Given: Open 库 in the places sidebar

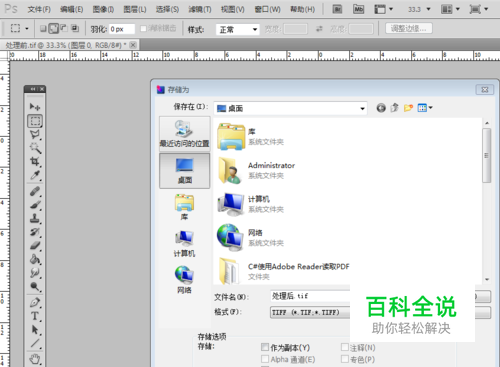Looking at the screenshot, I should [184, 207].
